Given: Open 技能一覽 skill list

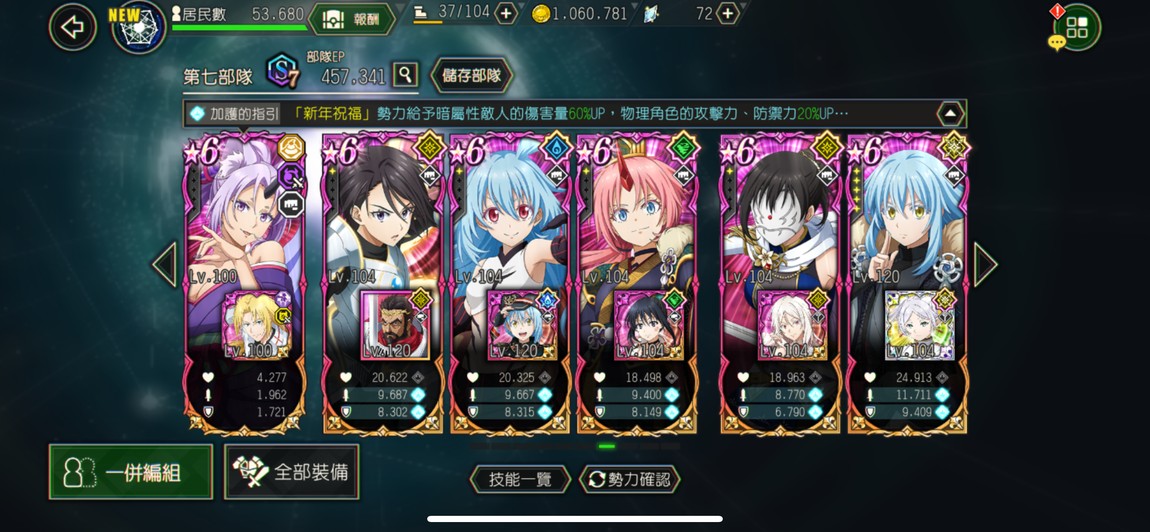Looking at the screenshot, I should click(x=520, y=479).
